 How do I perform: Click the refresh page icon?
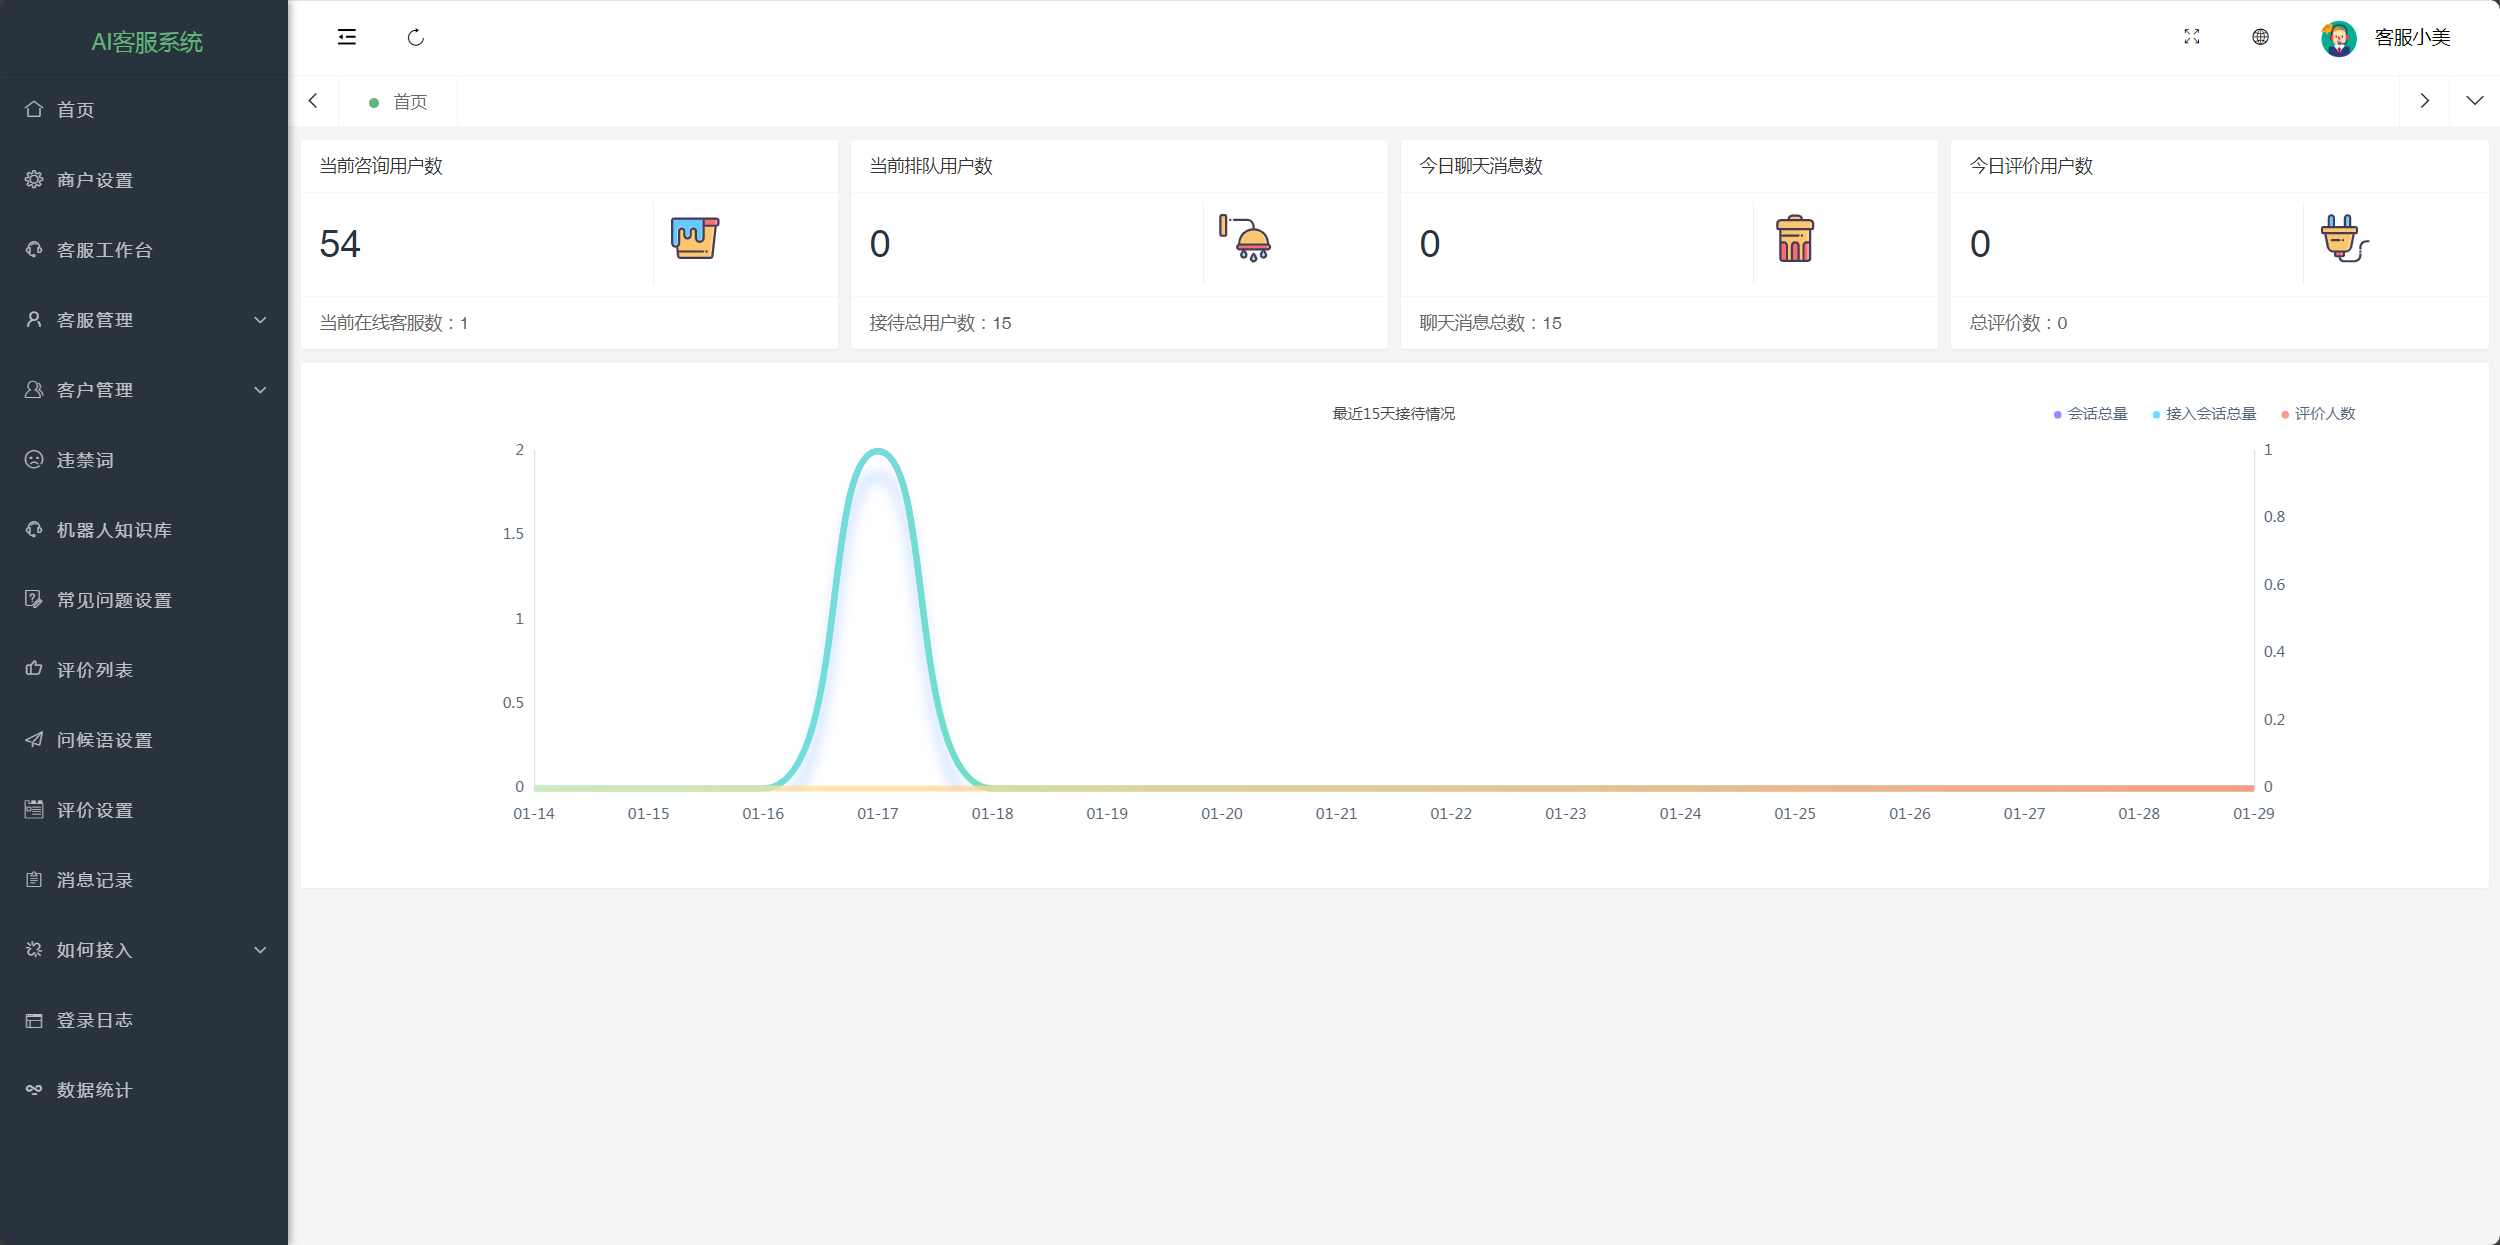[416, 37]
